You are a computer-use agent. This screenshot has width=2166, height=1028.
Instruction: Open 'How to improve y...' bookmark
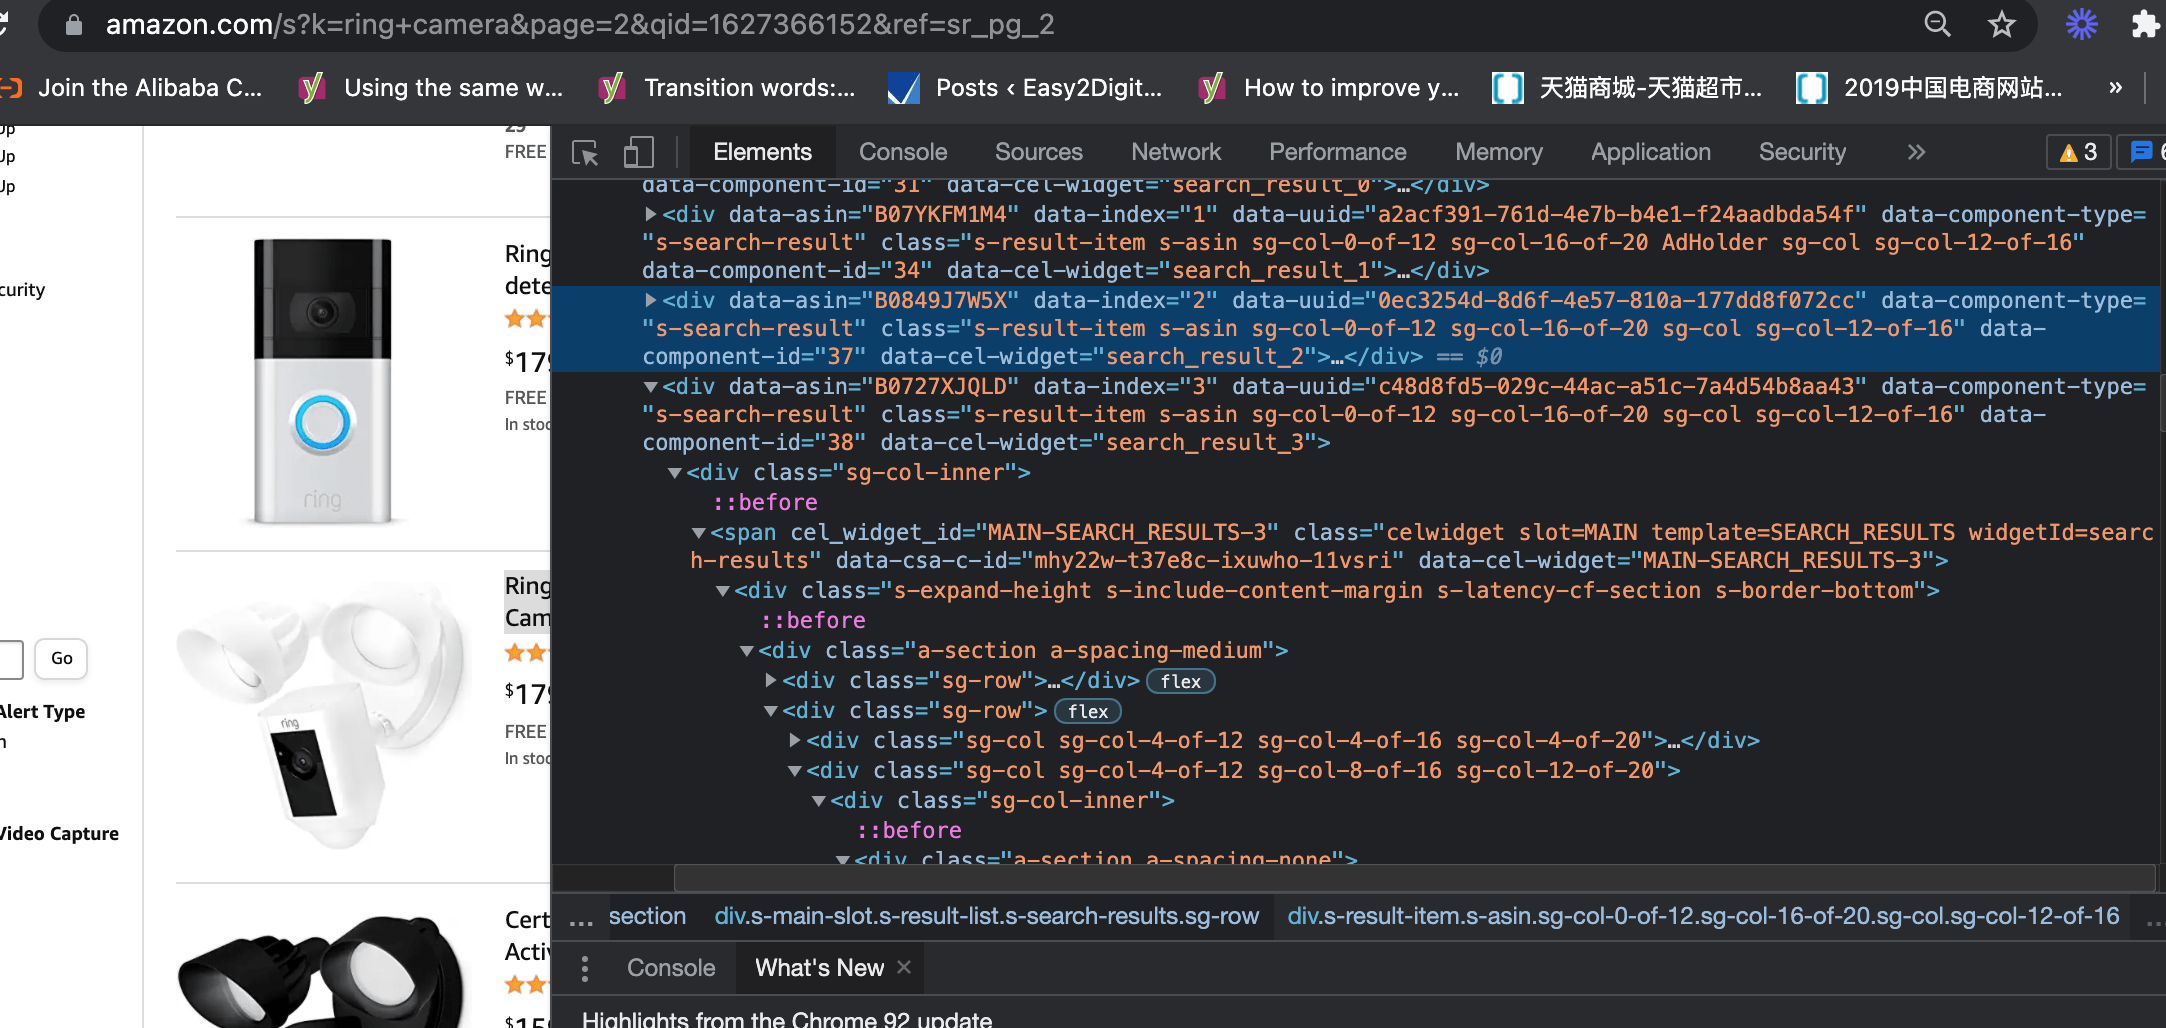(x=1329, y=88)
